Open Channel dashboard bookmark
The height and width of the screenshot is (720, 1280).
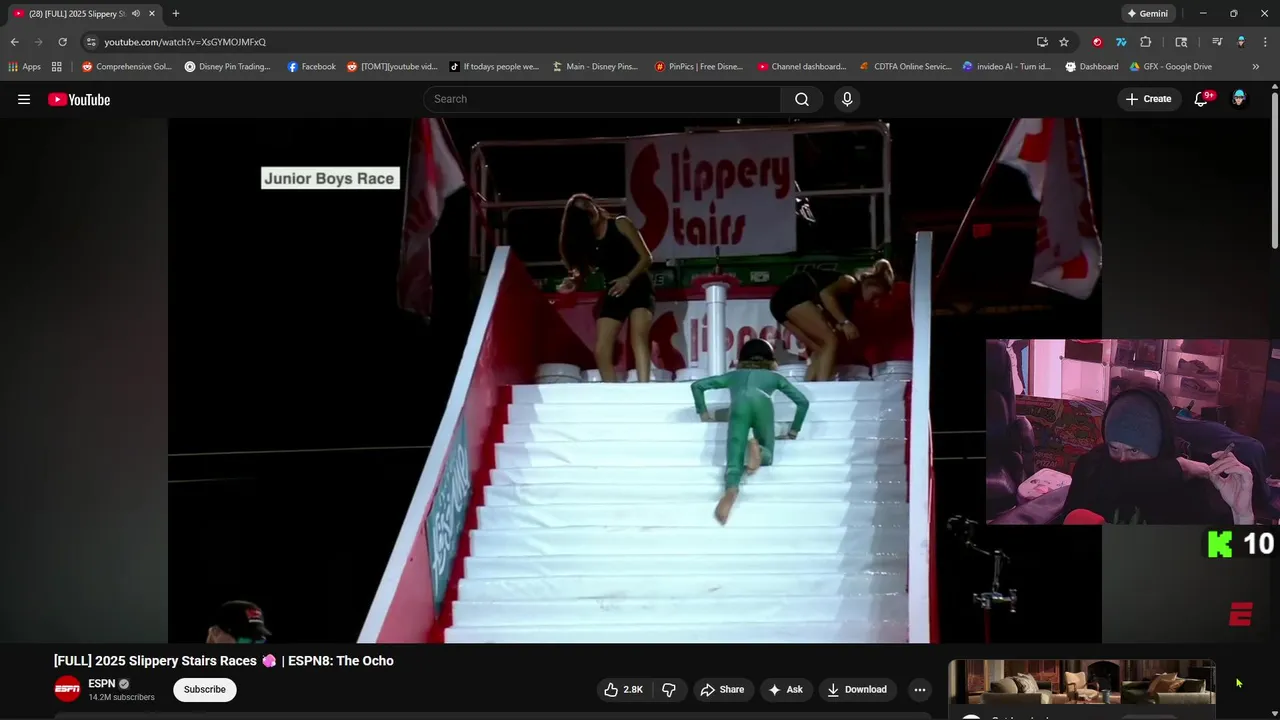[802, 67]
